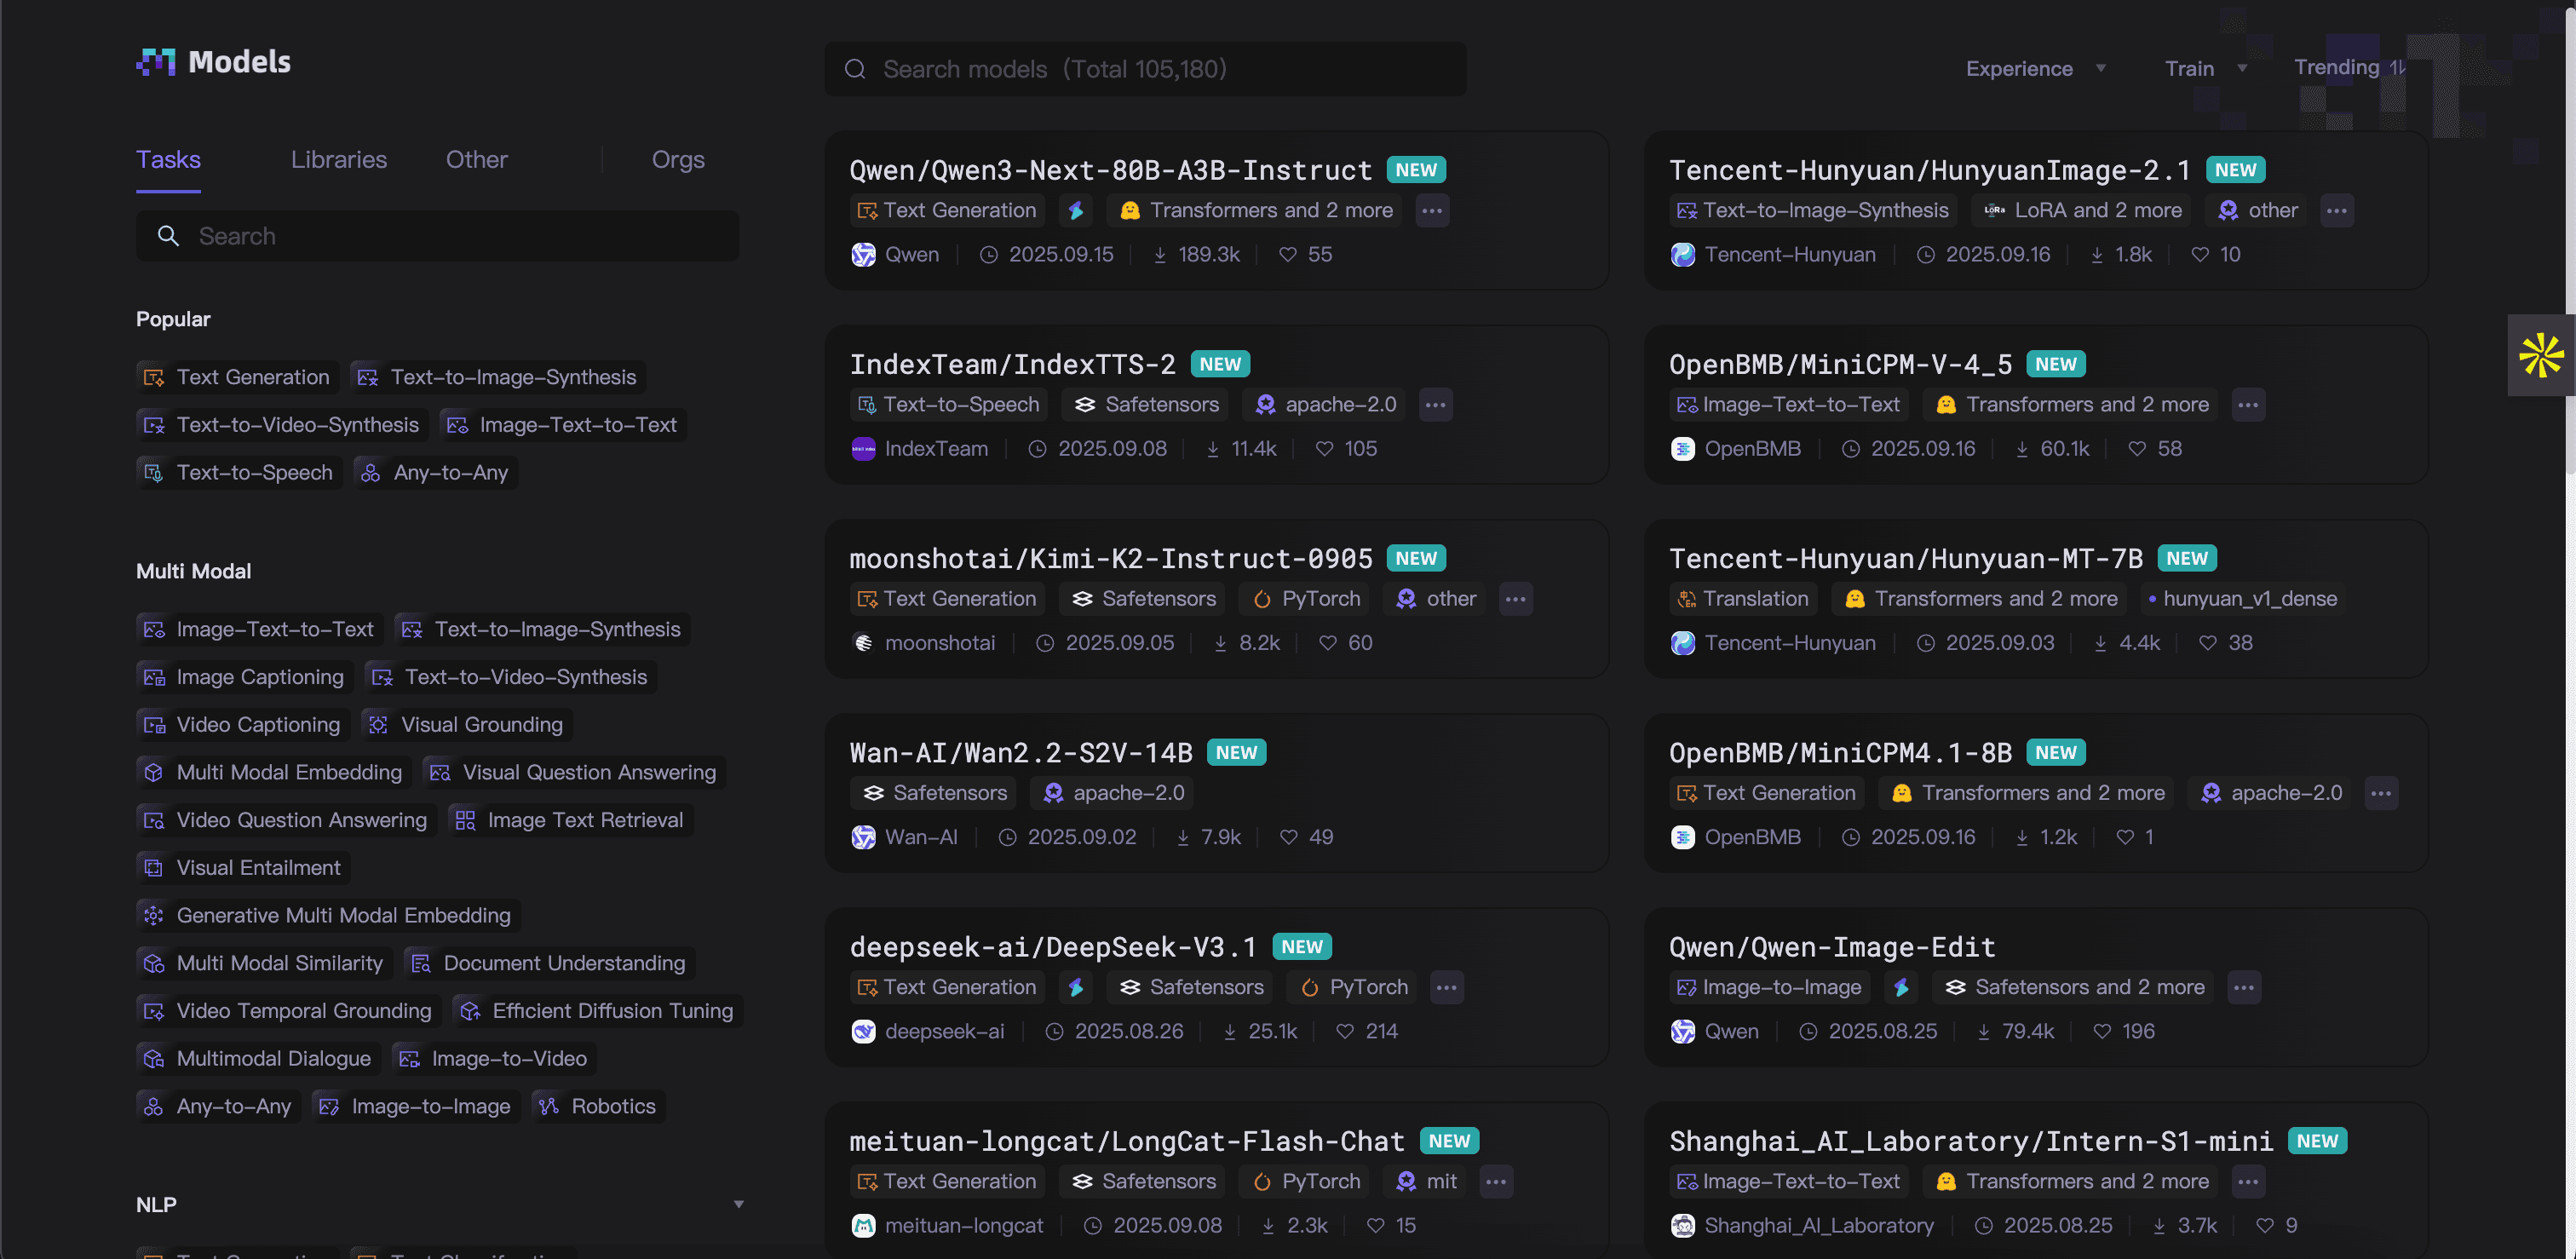This screenshot has width=2576, height=1259.
Task: Filter by Visual Question Answering task
Action: point(574,772)
